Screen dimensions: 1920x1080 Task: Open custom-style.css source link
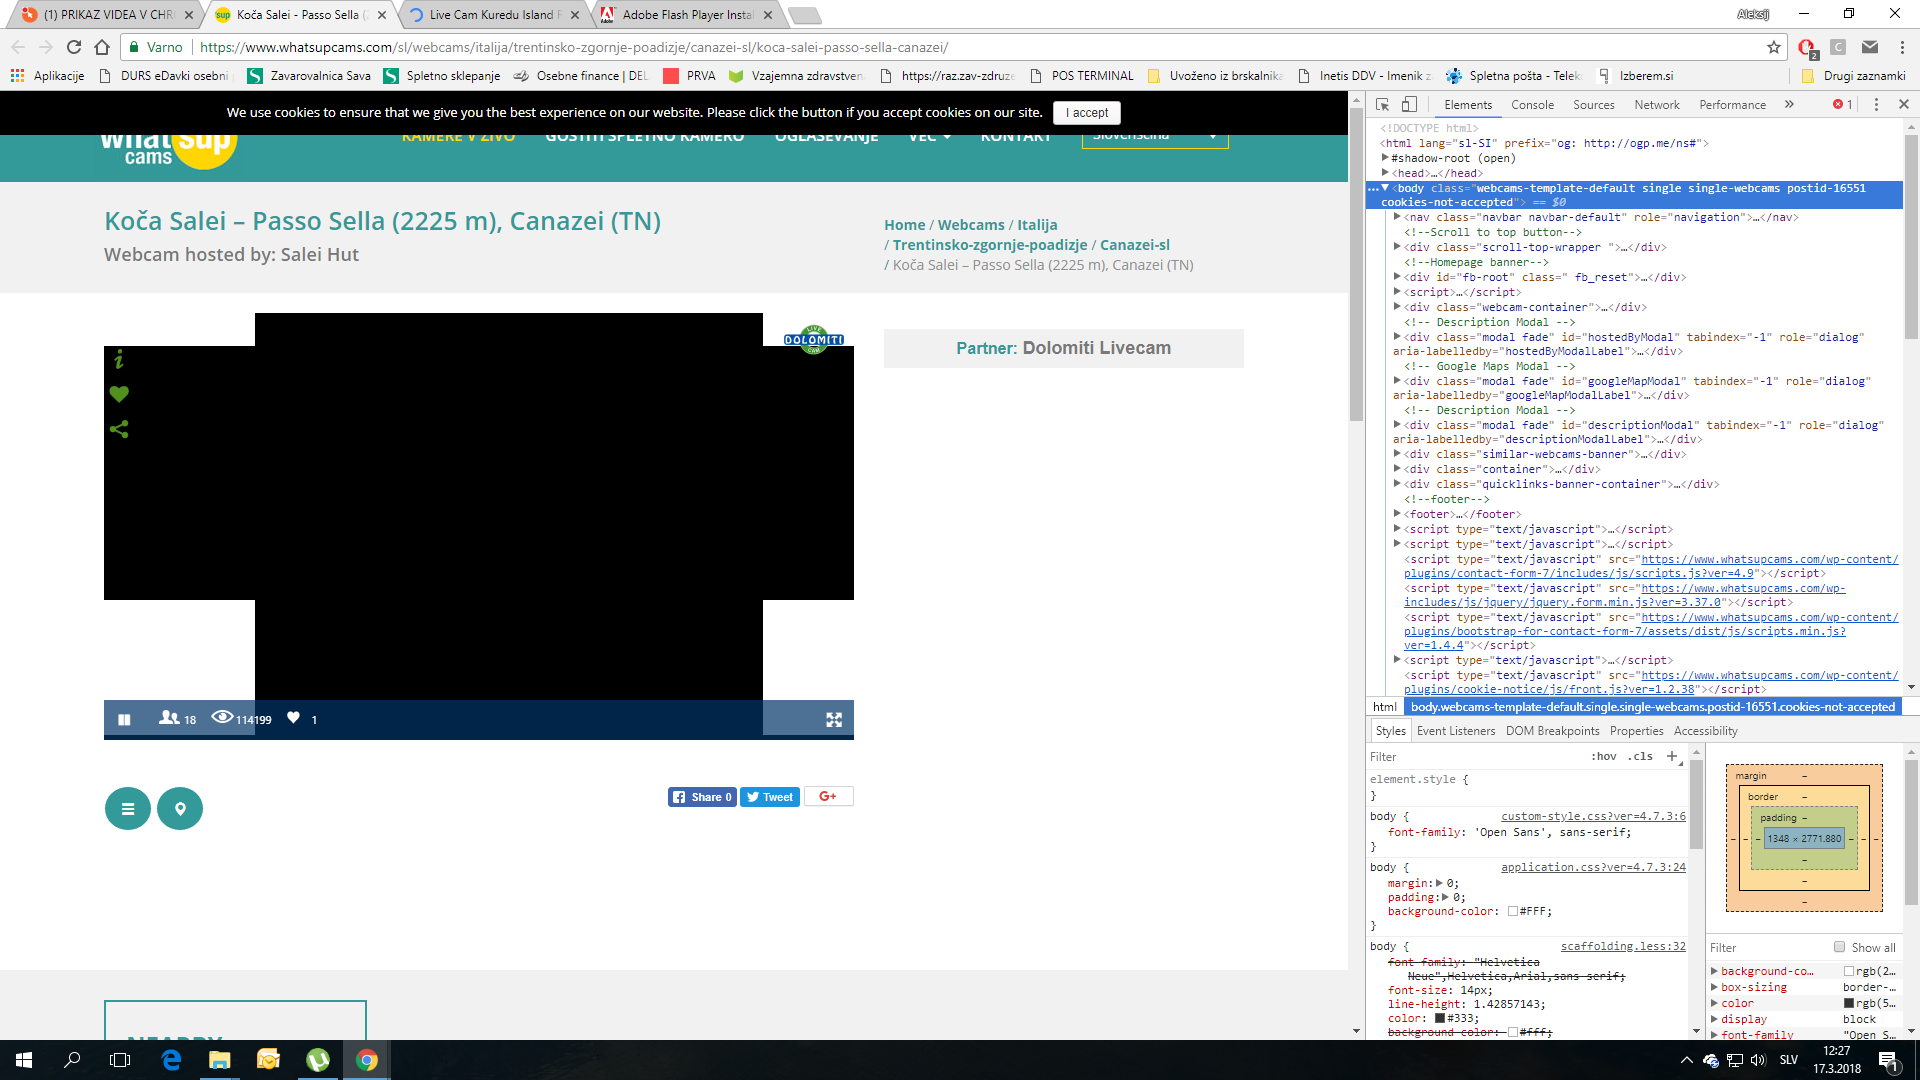click(1593, 817)
